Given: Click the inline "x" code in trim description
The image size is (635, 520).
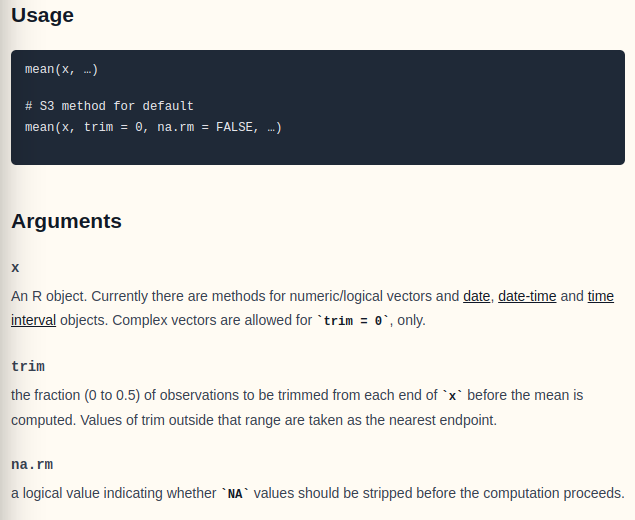Looking at the screenshot, I should pos(452,396).
